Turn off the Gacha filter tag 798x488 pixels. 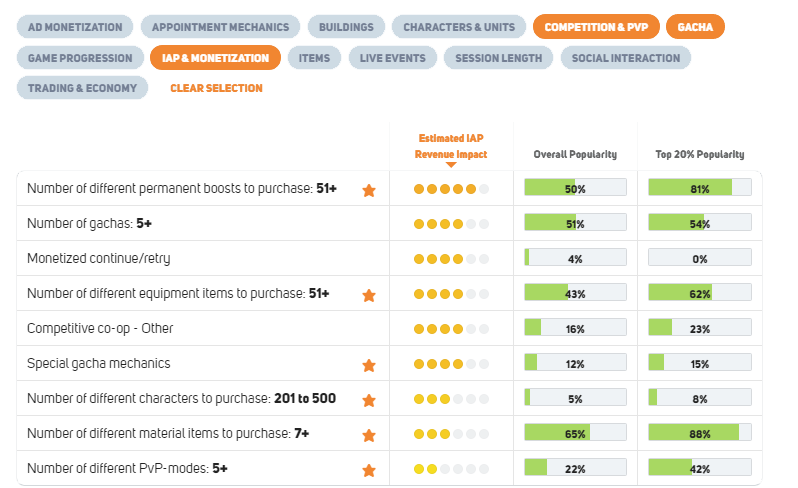pos(695,27)
